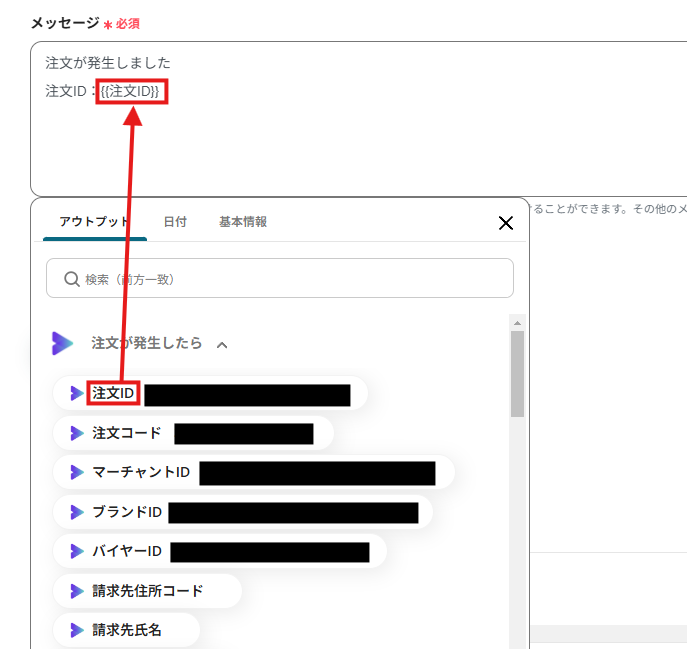The image size is (687, 649).
Task: Click the arrow icon beside バイヤーID
Action: tap(77, 551)
